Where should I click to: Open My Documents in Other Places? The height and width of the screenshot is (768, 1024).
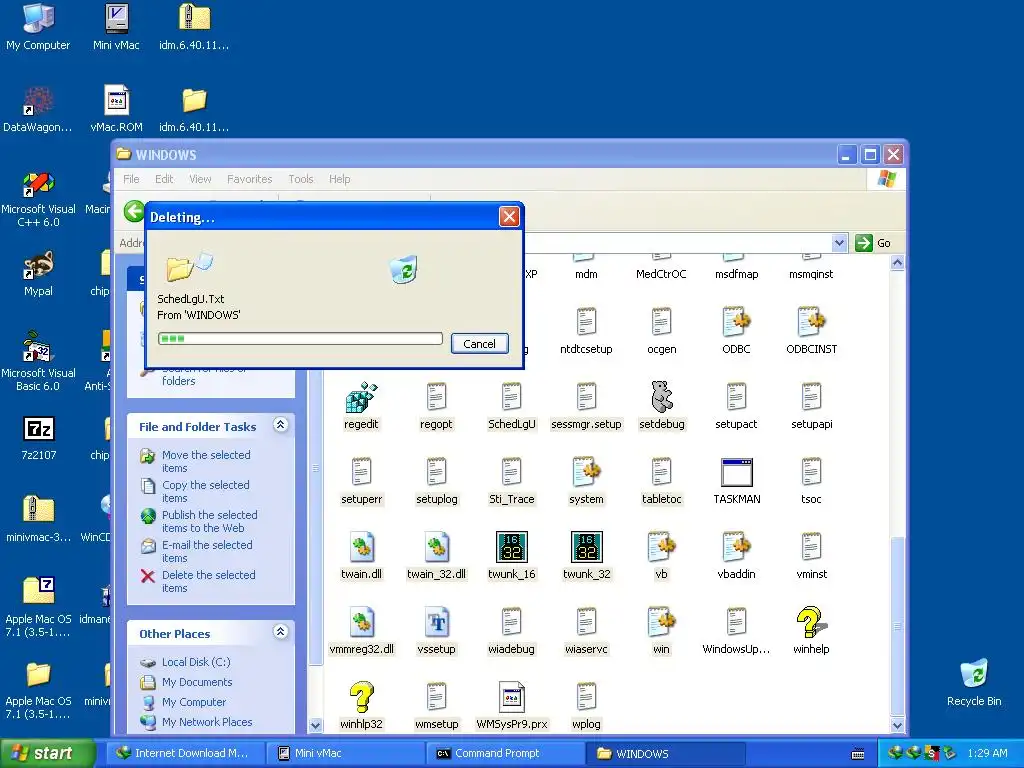(x=197, y=682)
